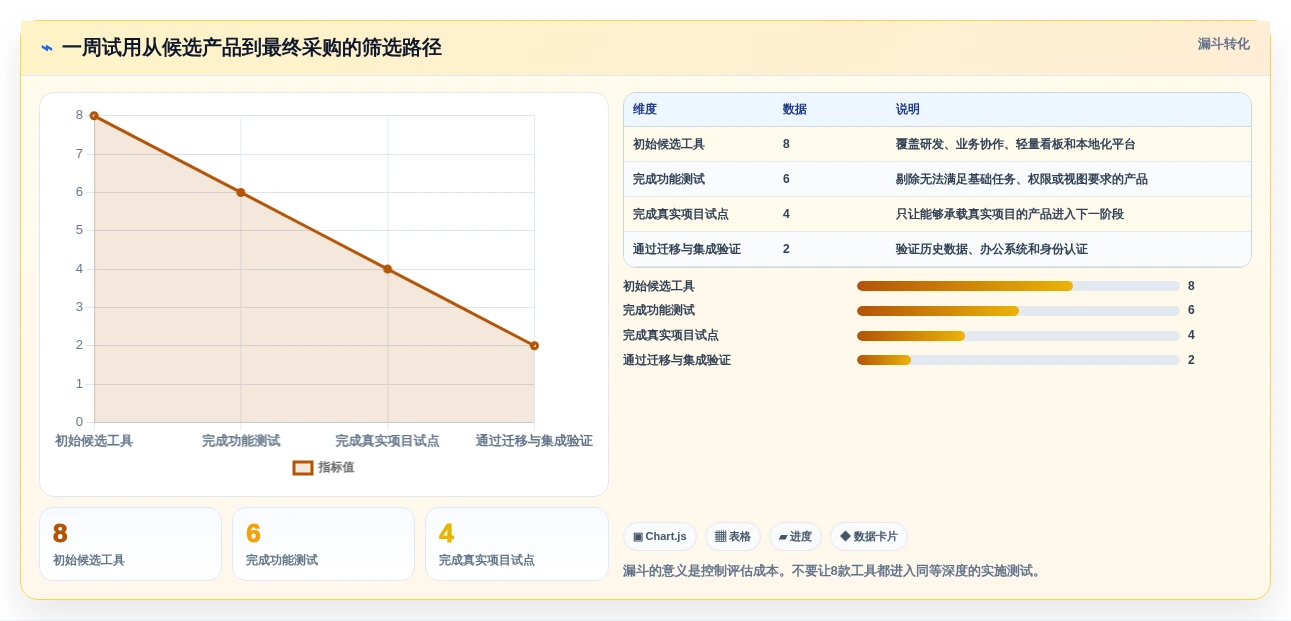
Task: Toggle the 指标值 legend swatch
Action: point(303,468)
